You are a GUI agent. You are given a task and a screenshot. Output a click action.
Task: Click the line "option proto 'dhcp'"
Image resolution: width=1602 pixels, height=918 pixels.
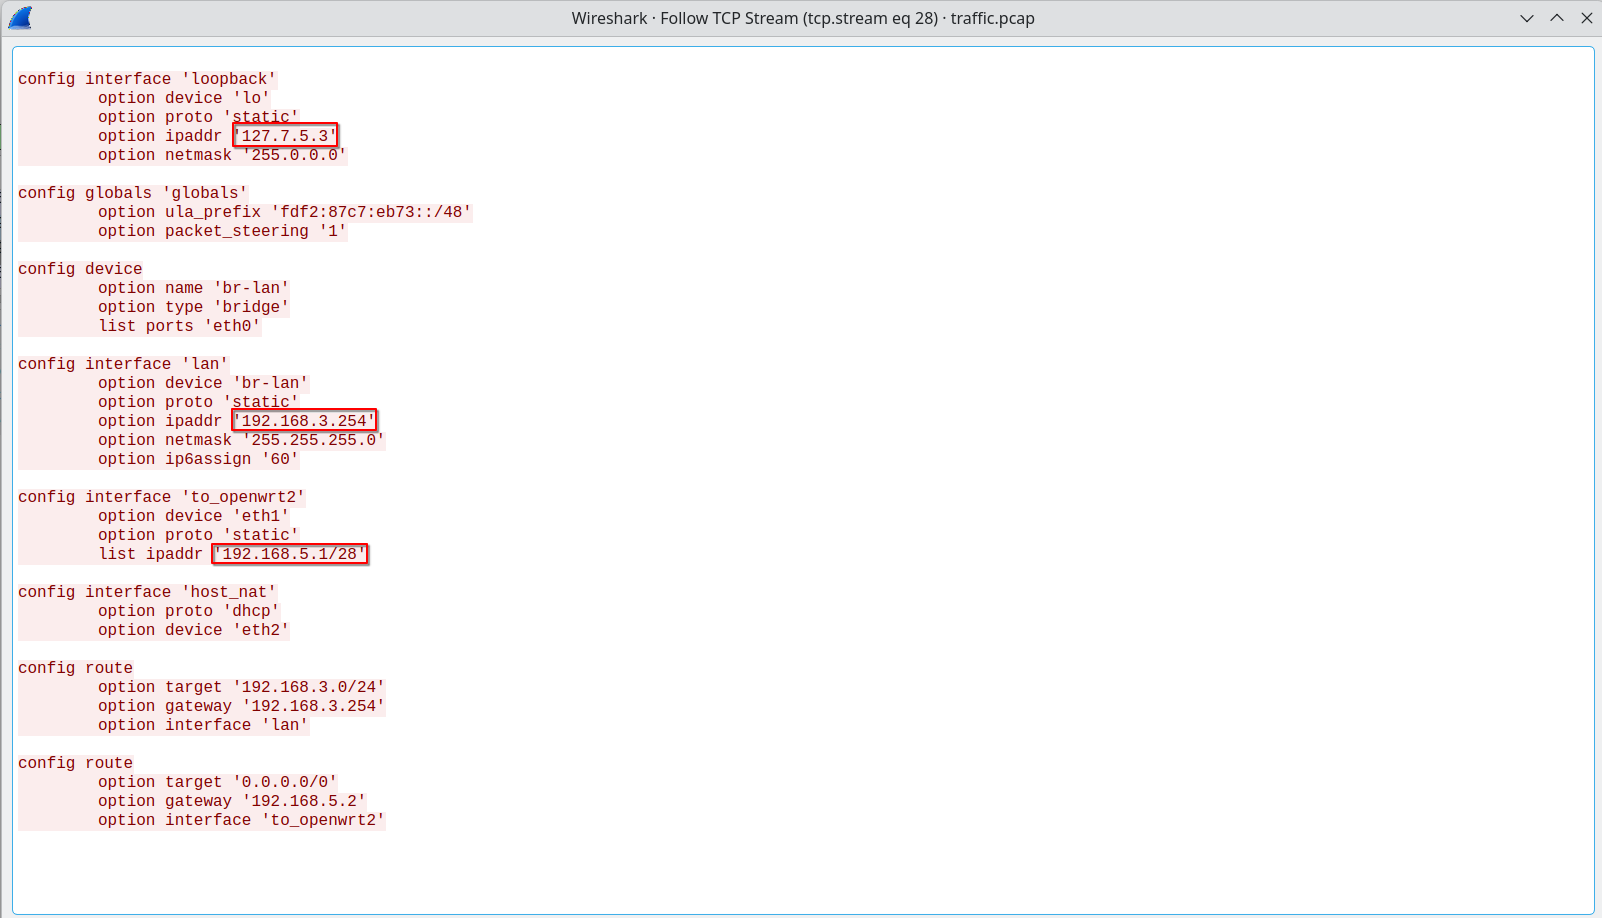pos(189,611)
